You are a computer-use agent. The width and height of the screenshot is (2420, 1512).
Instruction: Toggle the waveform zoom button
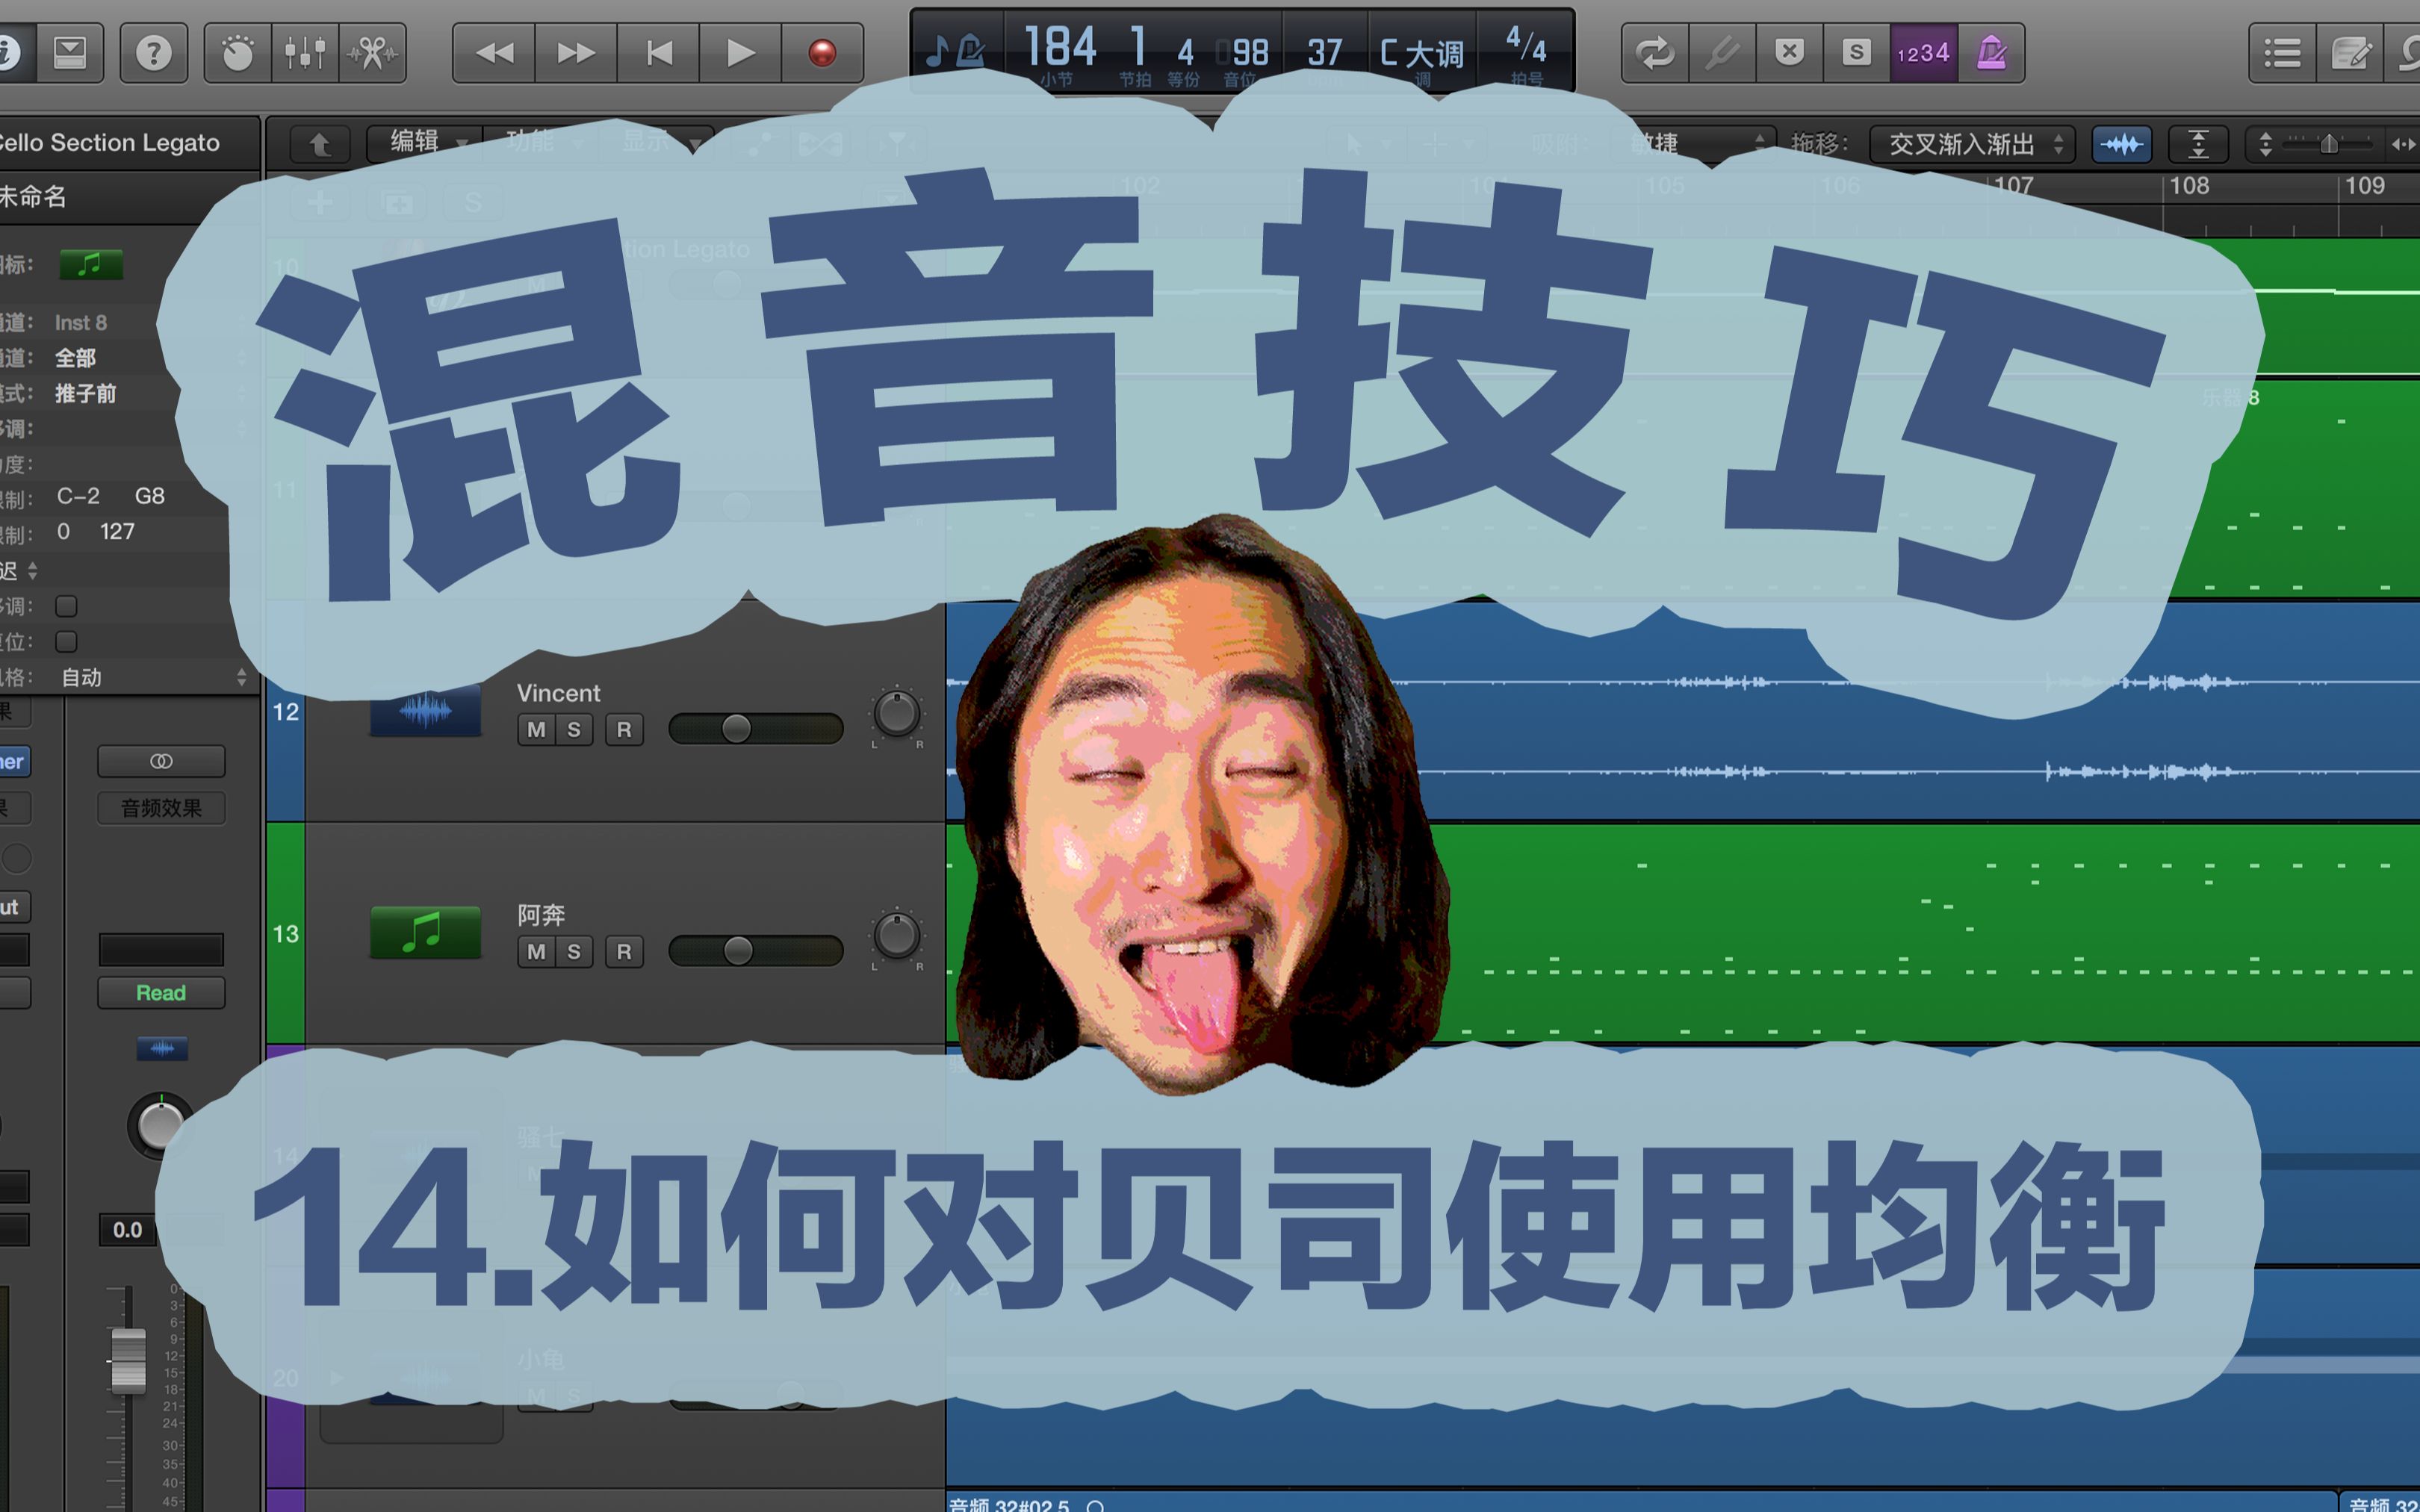[2121, 144]
